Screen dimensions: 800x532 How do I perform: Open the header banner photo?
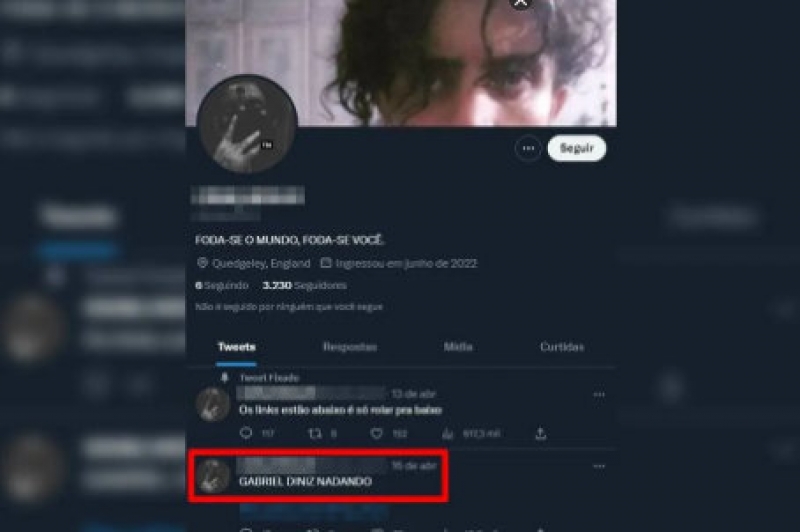click(401, 62)
